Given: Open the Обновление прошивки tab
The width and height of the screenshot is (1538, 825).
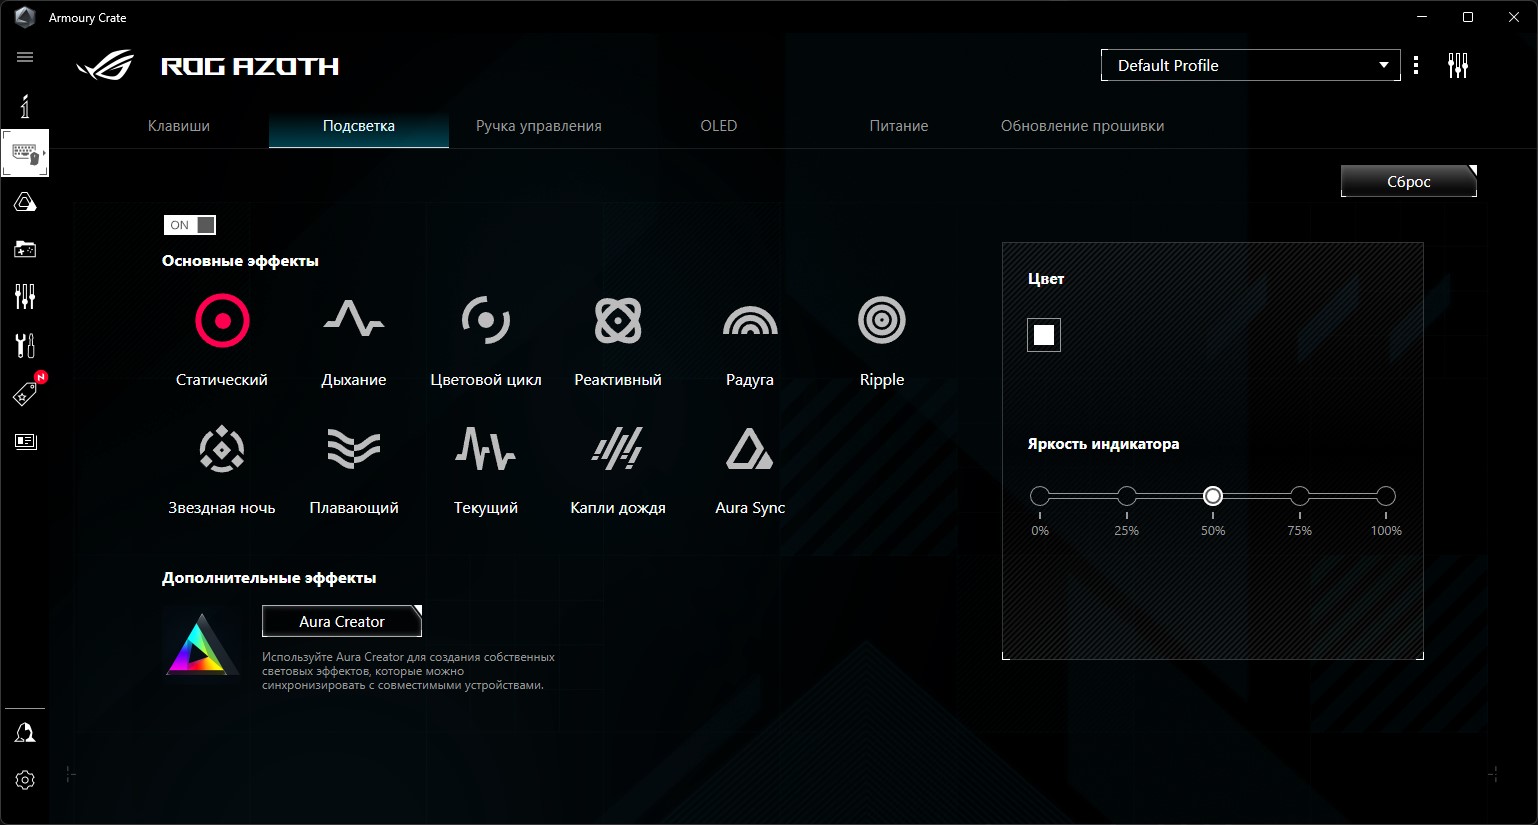Looking at the screenshot, I should pyautogui.click(x=1082, y=126).
